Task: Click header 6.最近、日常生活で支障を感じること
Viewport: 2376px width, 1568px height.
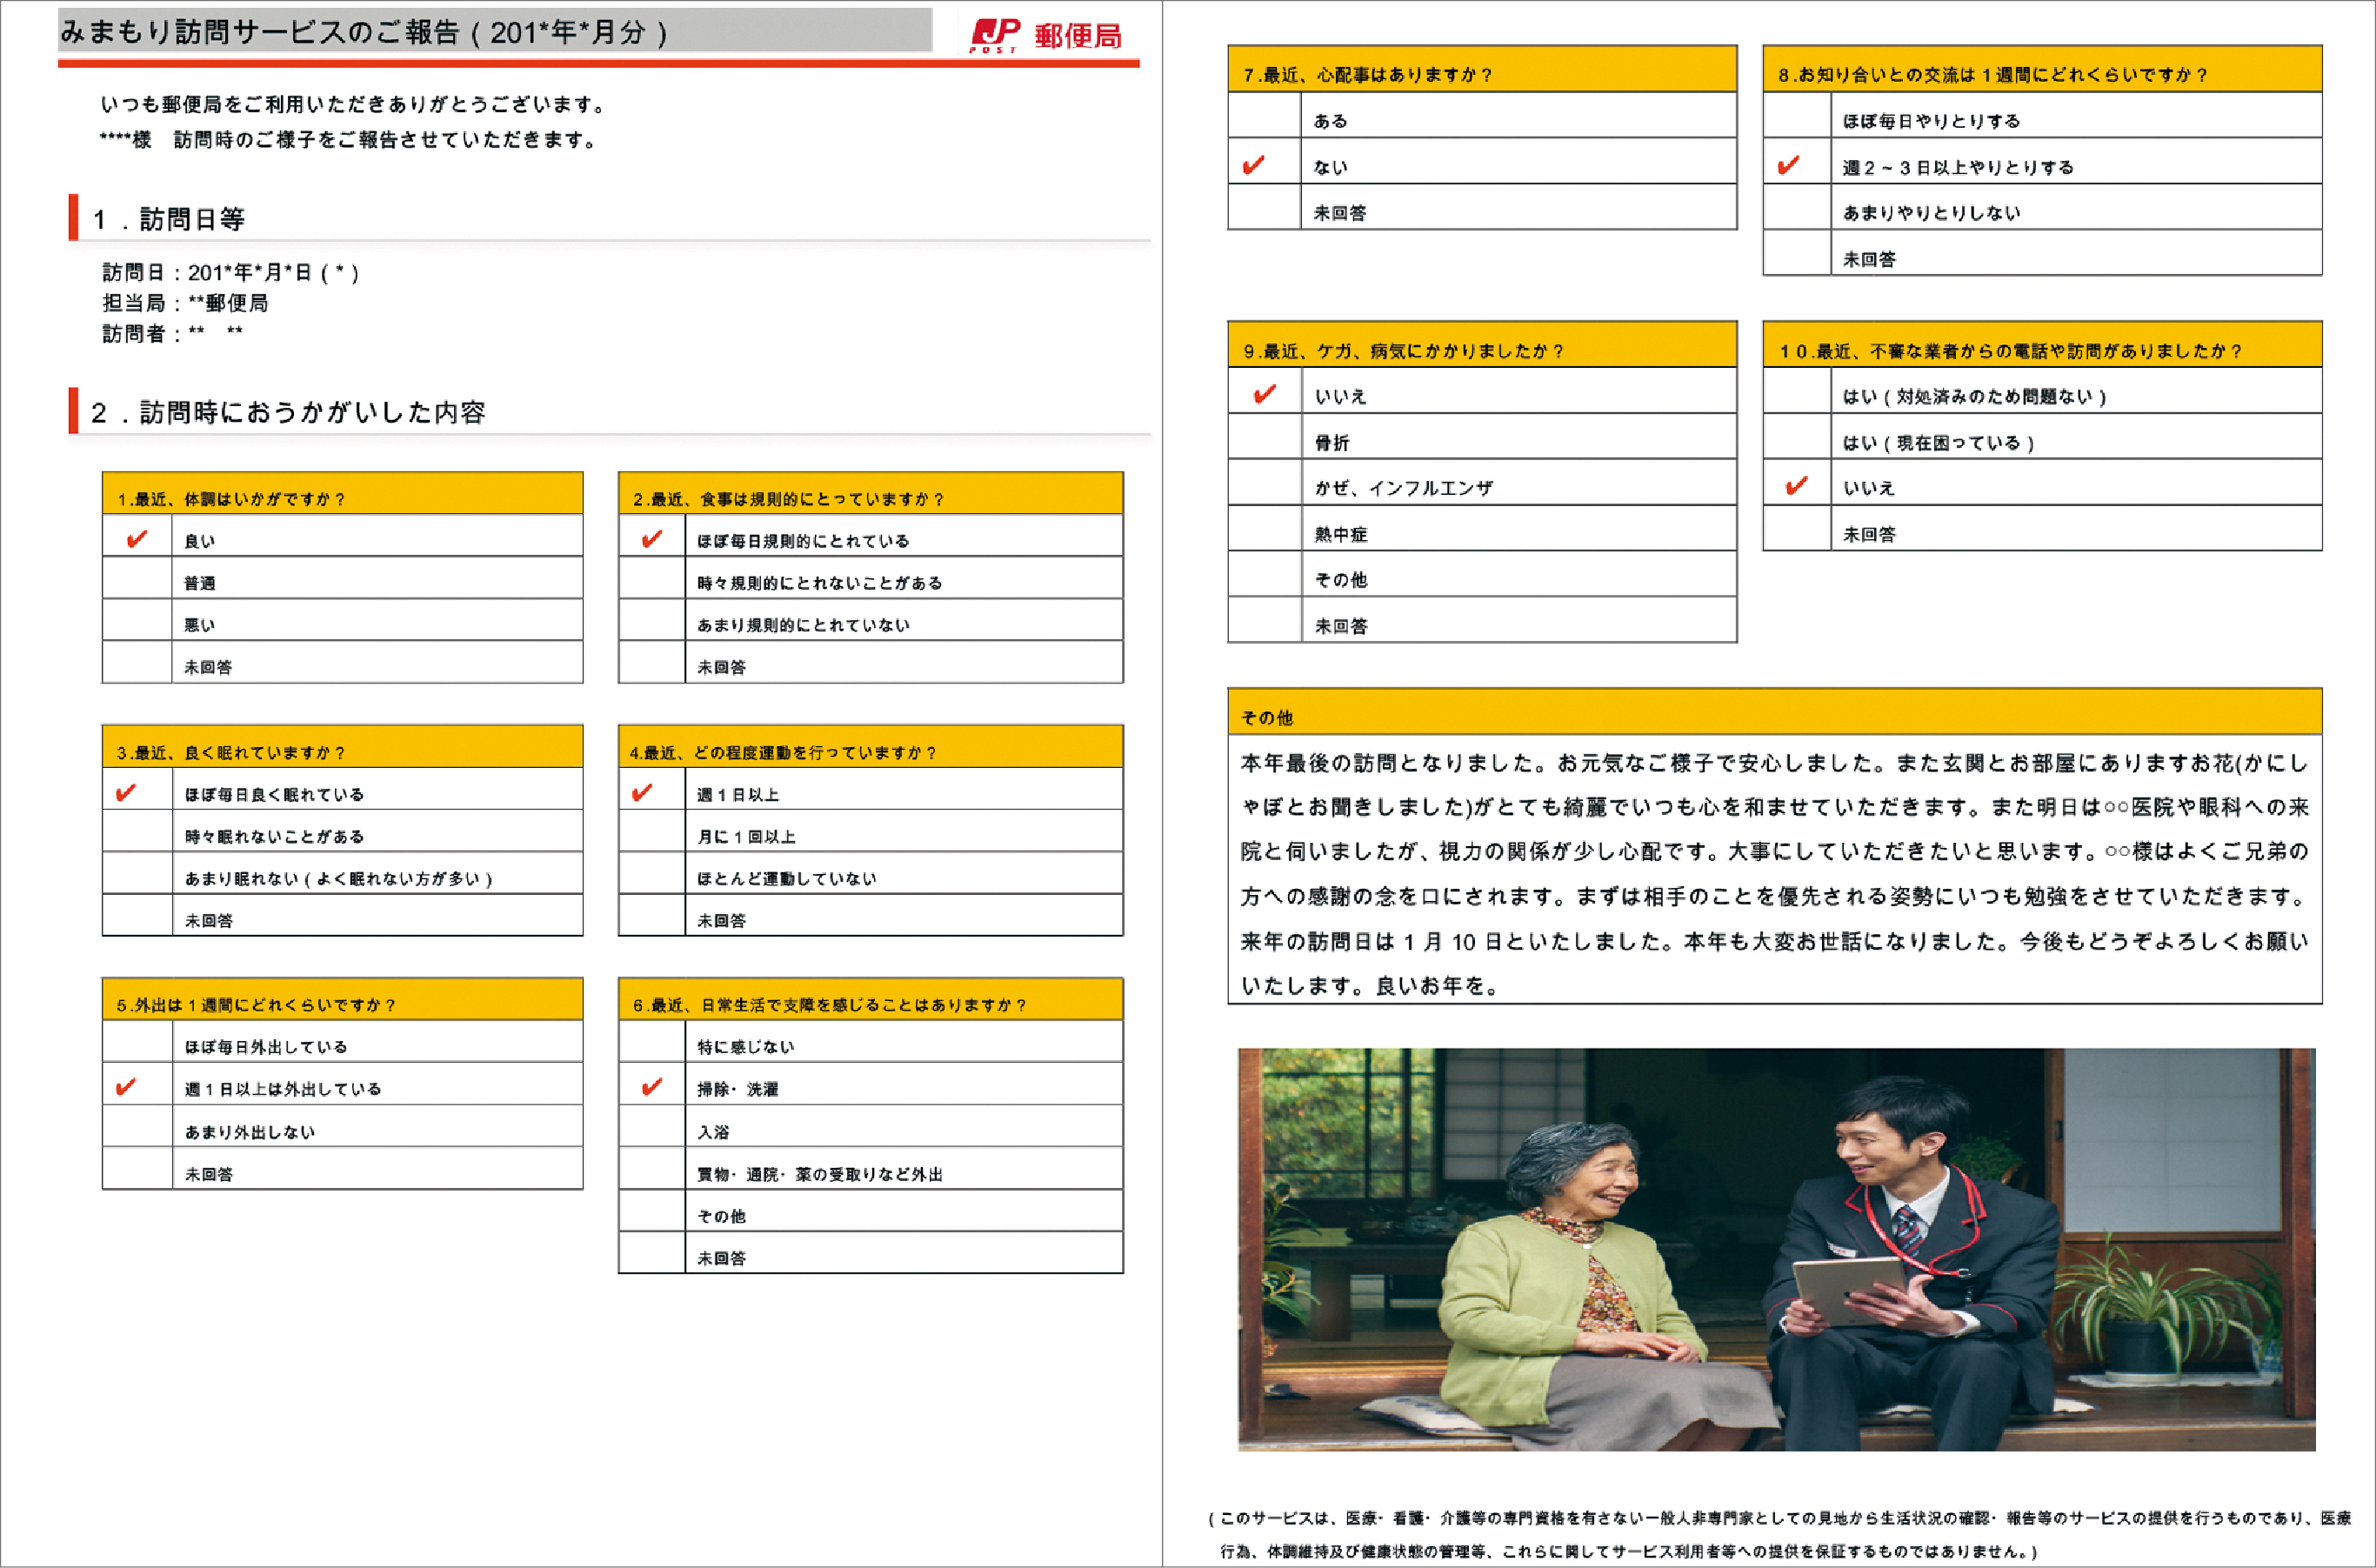Action: [871, 999]
